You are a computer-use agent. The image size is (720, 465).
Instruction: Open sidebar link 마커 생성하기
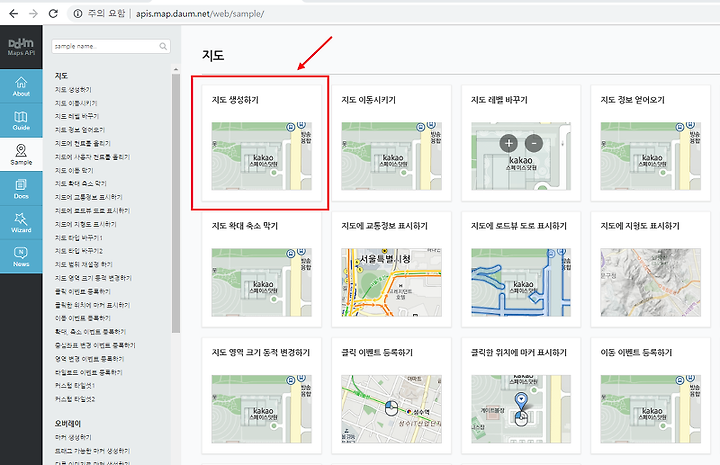coord(73,437)
